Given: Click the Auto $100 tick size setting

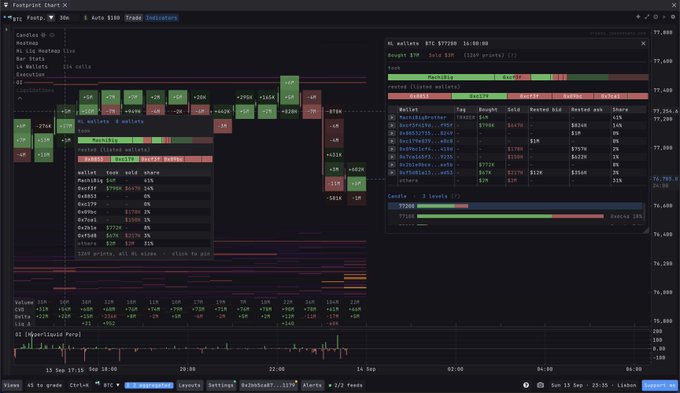Looking at the screenshot, I should point(105,18).
